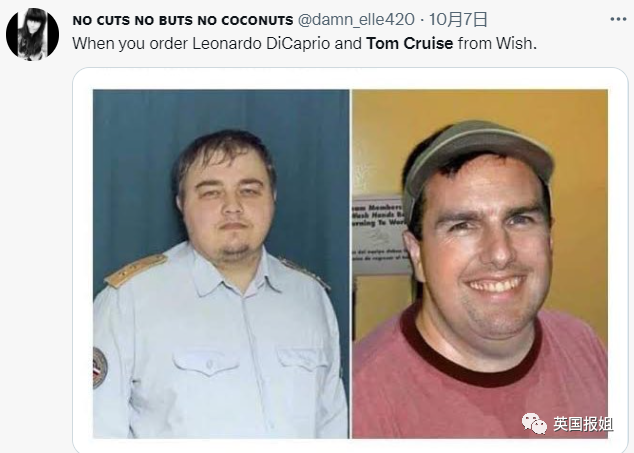
Task: Click the shoulder epaulette in left photo
Action: point(135,270)
